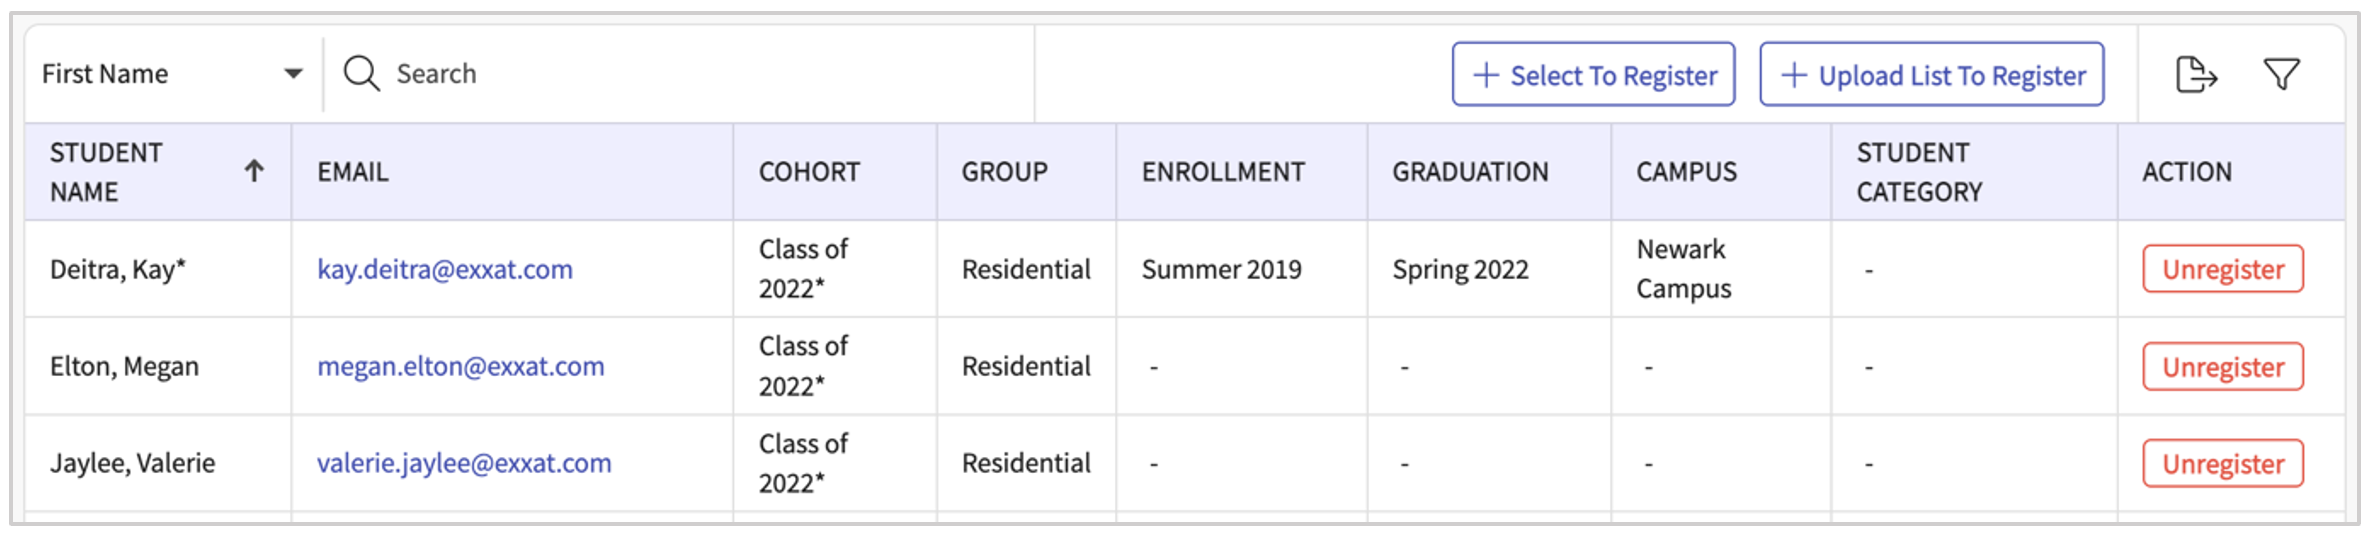This screenshot has width=2370, height=534.
Task: Unregister Megan Elton
Action: pos(2222,367)
